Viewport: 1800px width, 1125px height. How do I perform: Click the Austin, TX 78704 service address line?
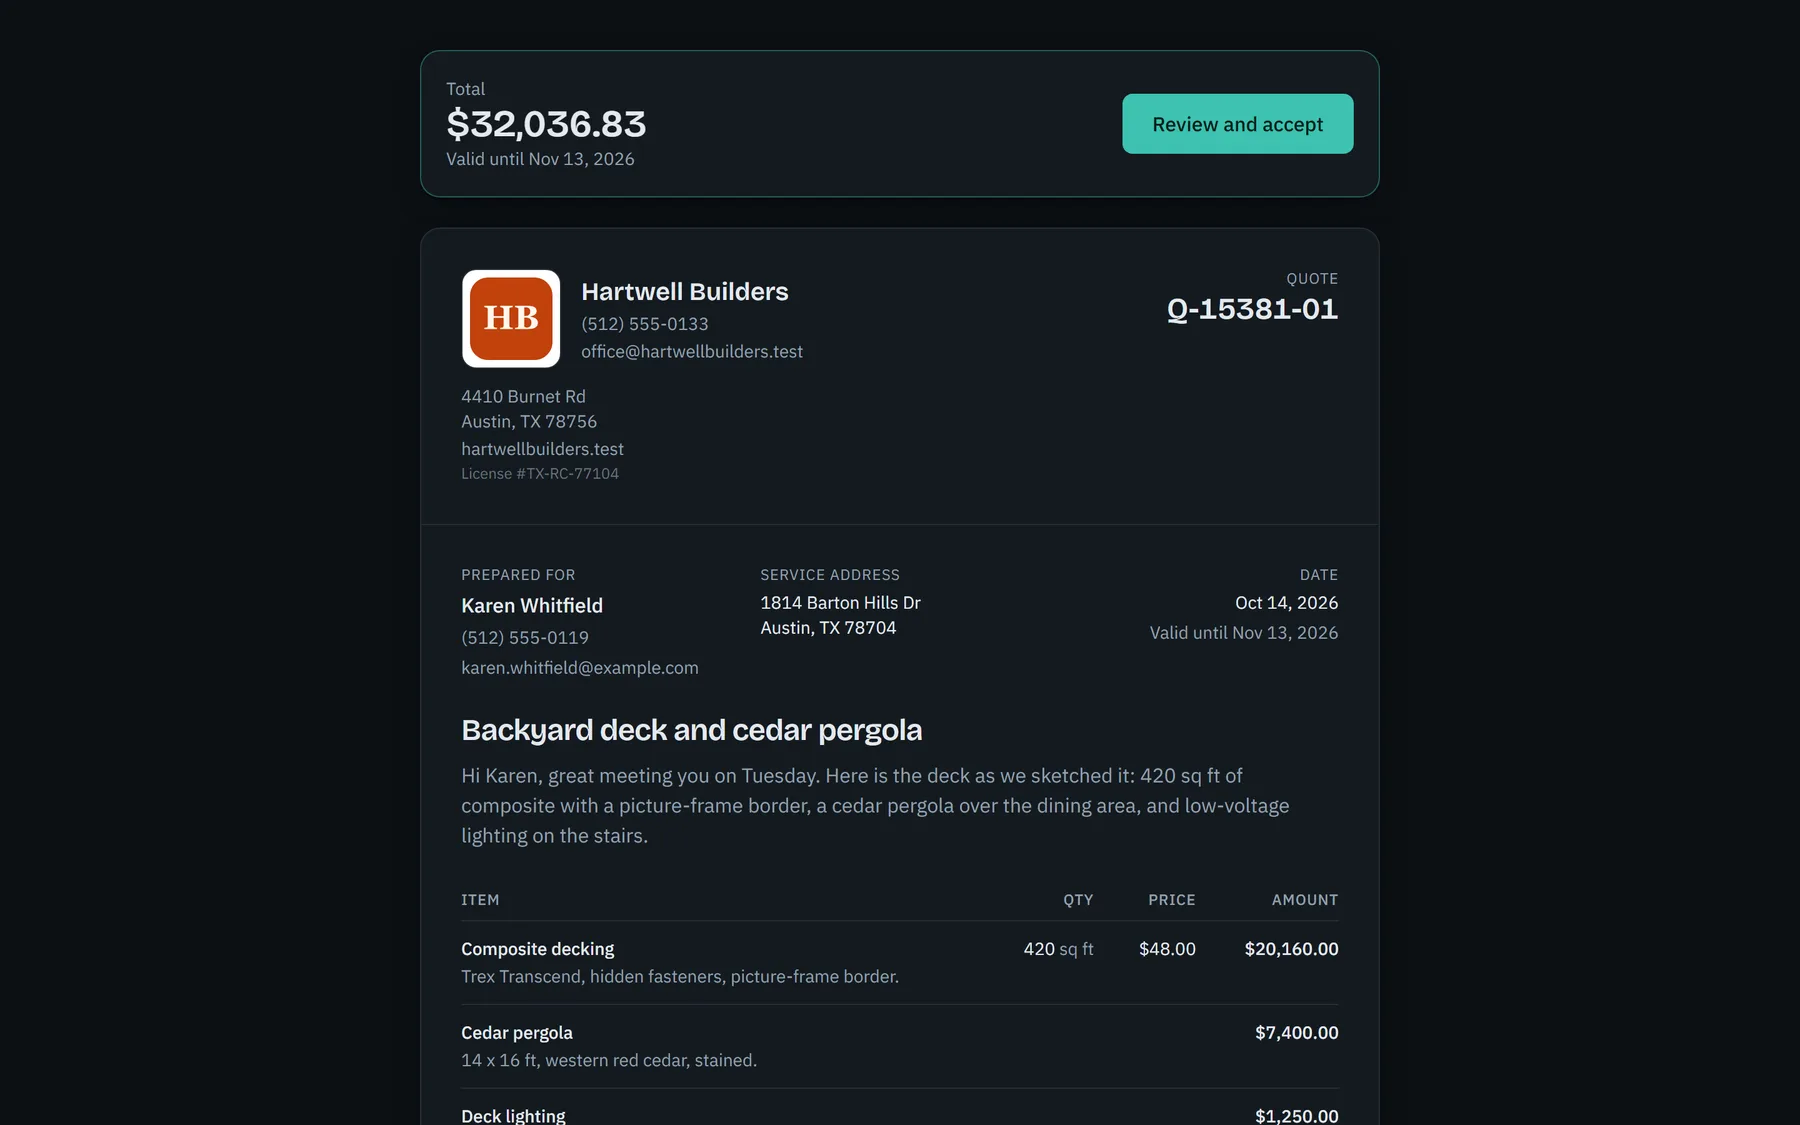click(x=828, y=628)
